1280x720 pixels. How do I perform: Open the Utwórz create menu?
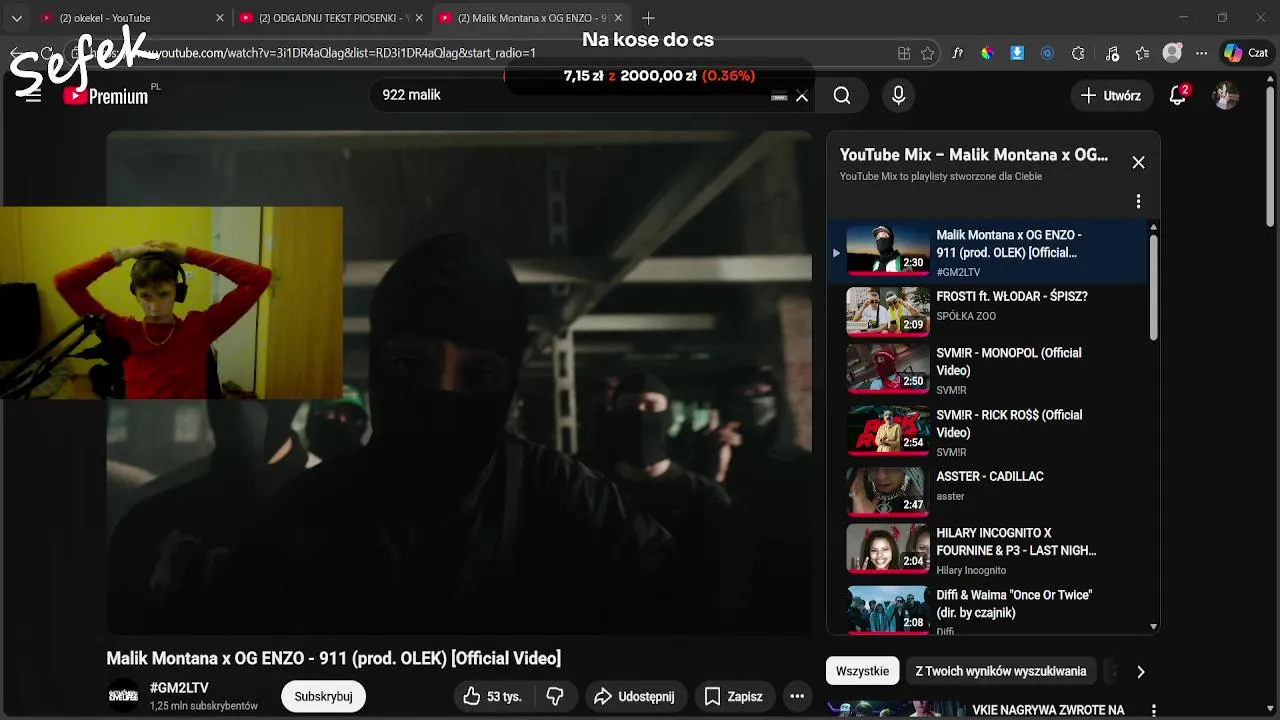coord(1111,96)
